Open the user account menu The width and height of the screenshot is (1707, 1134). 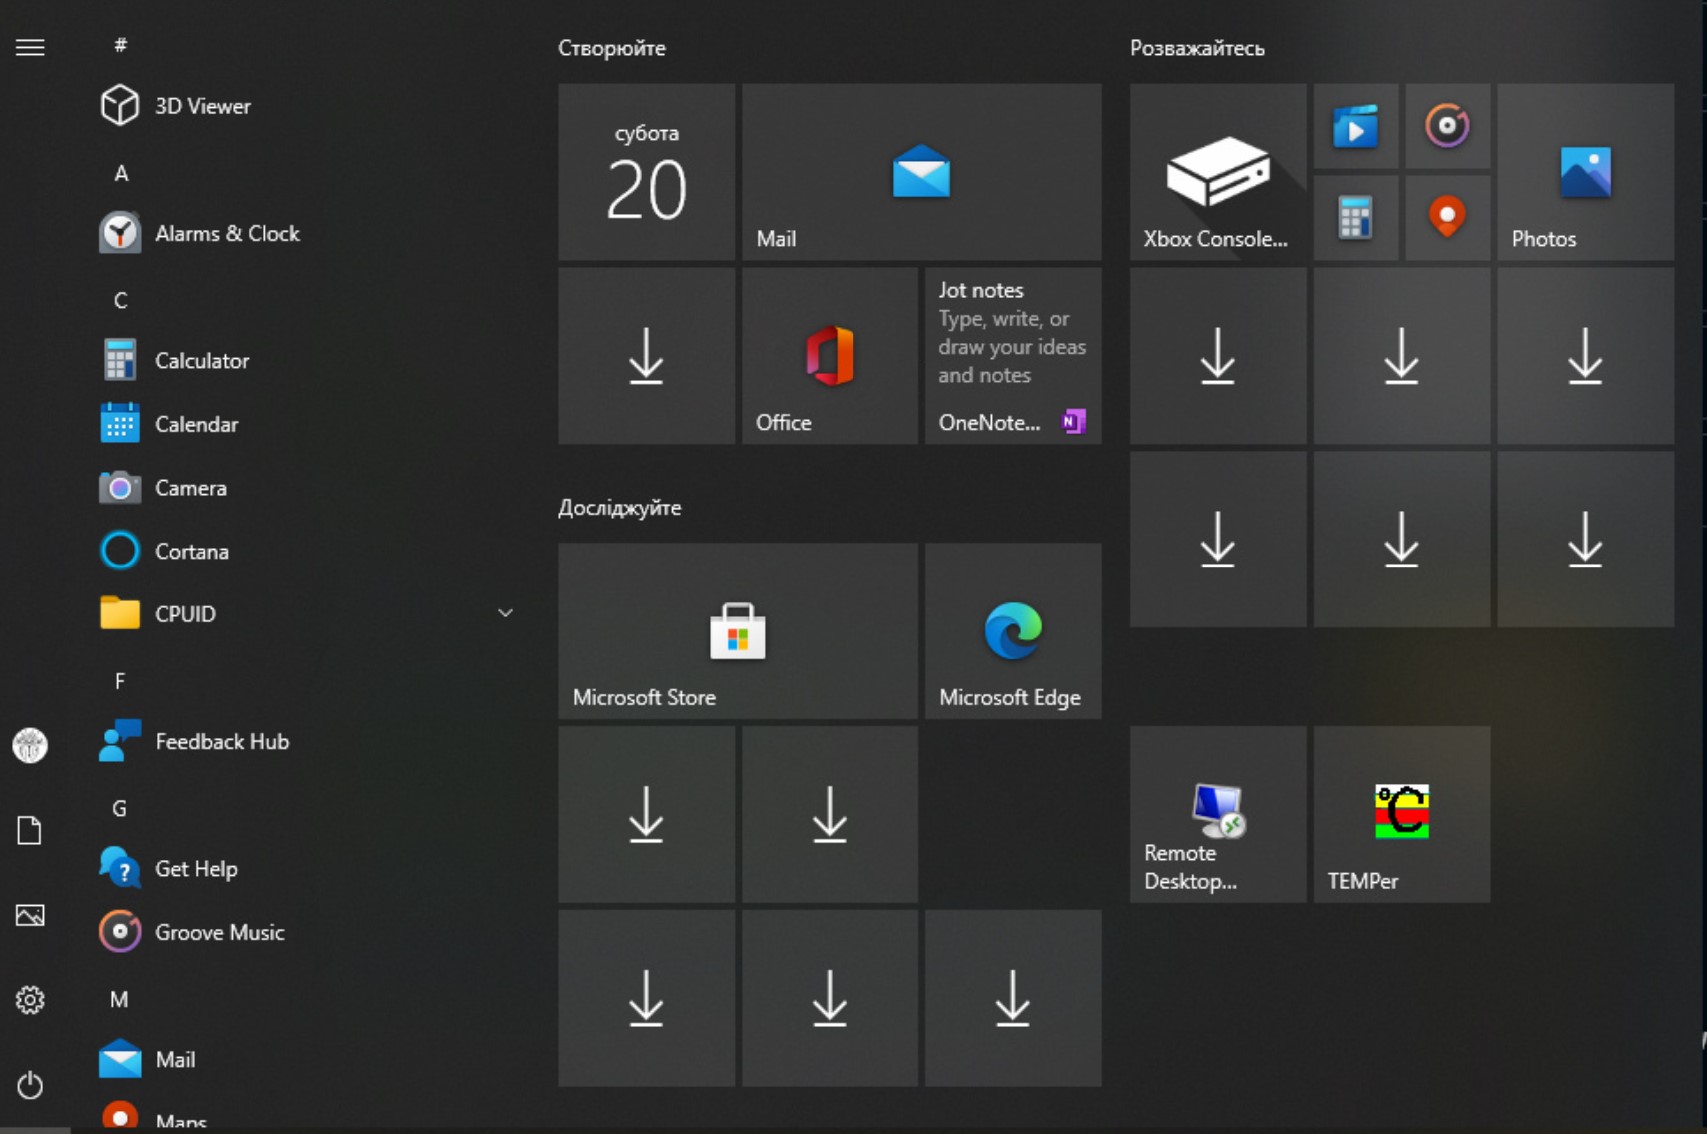pyautogui.click(x=30, y=746)
